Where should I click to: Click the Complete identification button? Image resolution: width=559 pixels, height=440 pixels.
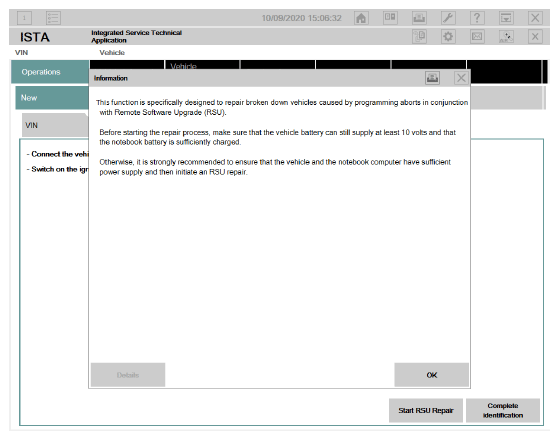[503, 410]
